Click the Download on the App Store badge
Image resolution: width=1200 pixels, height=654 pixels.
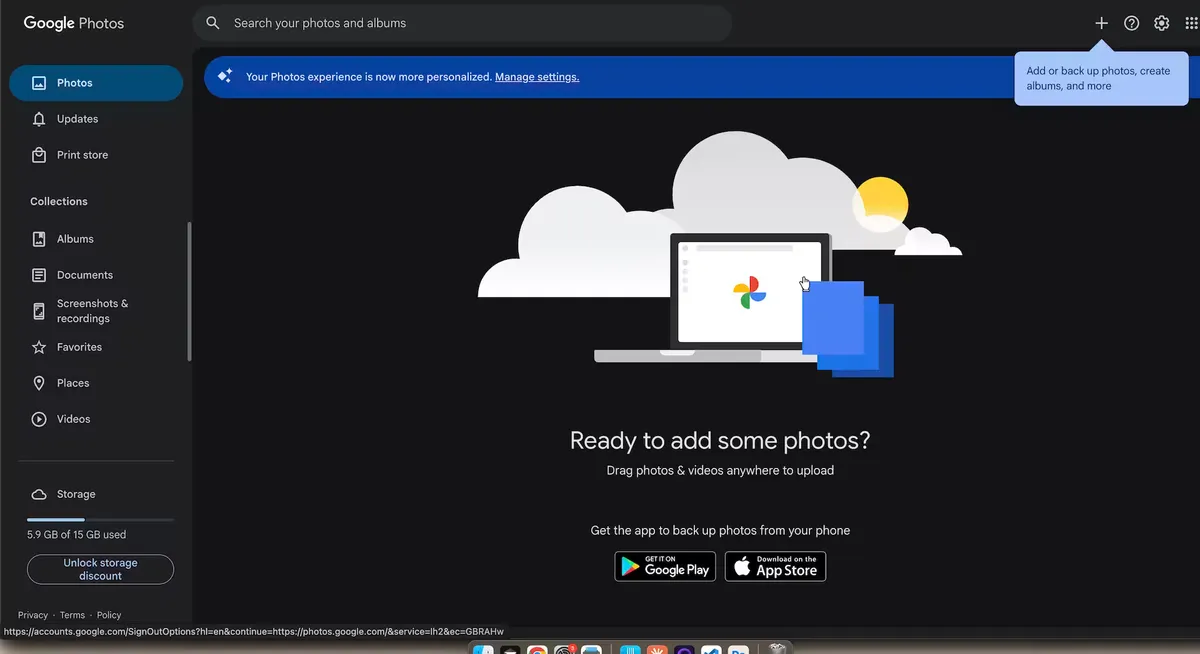775,567
